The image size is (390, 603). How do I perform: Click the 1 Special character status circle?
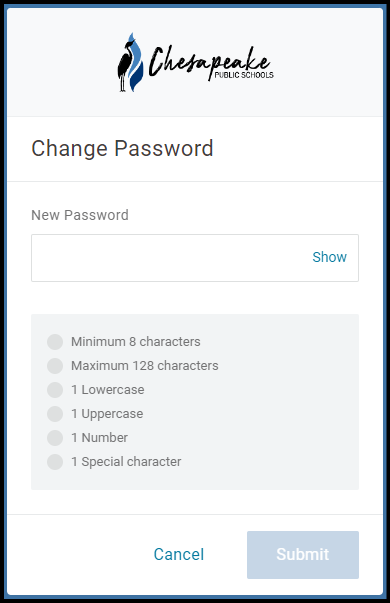[x=55, y=462]
